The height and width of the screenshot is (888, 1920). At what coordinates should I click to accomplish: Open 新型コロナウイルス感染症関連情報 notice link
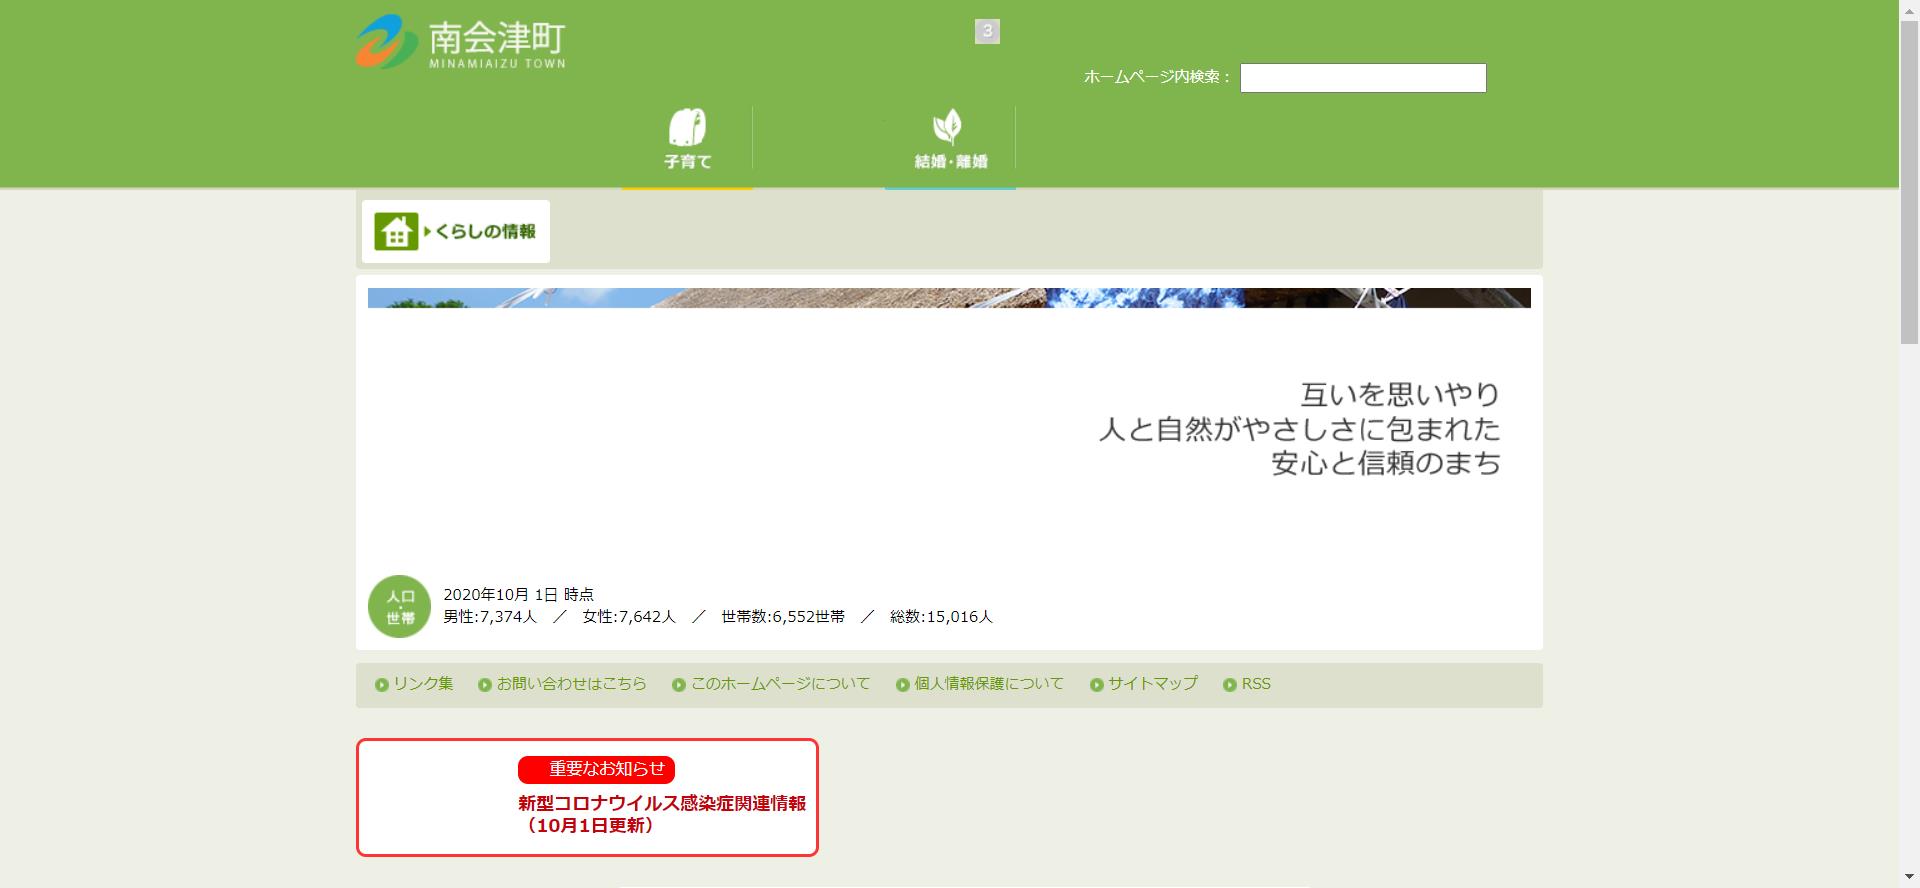[x=662, y=814]
